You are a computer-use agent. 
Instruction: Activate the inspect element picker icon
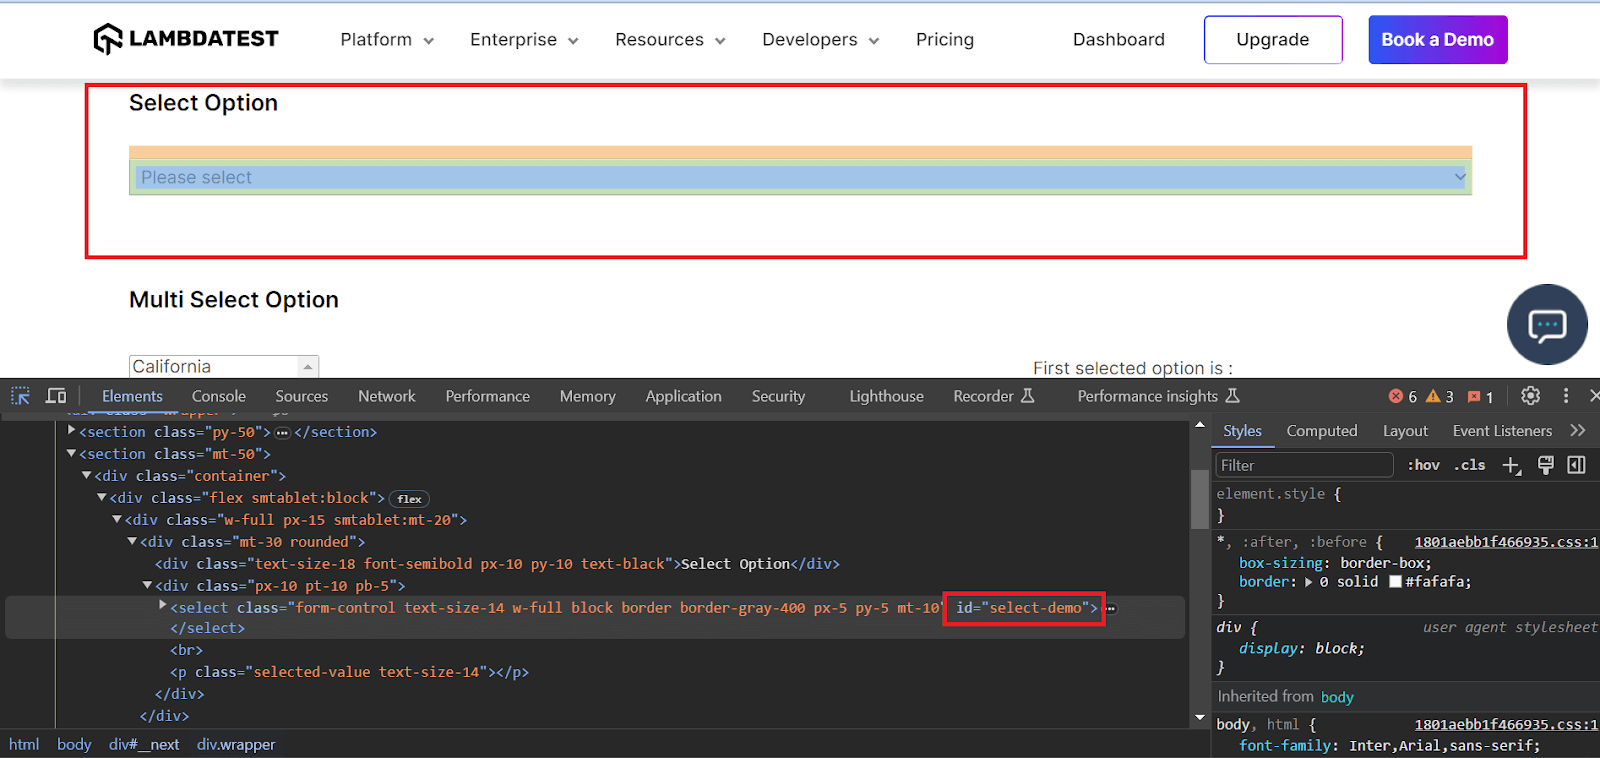tap(20, 396)
